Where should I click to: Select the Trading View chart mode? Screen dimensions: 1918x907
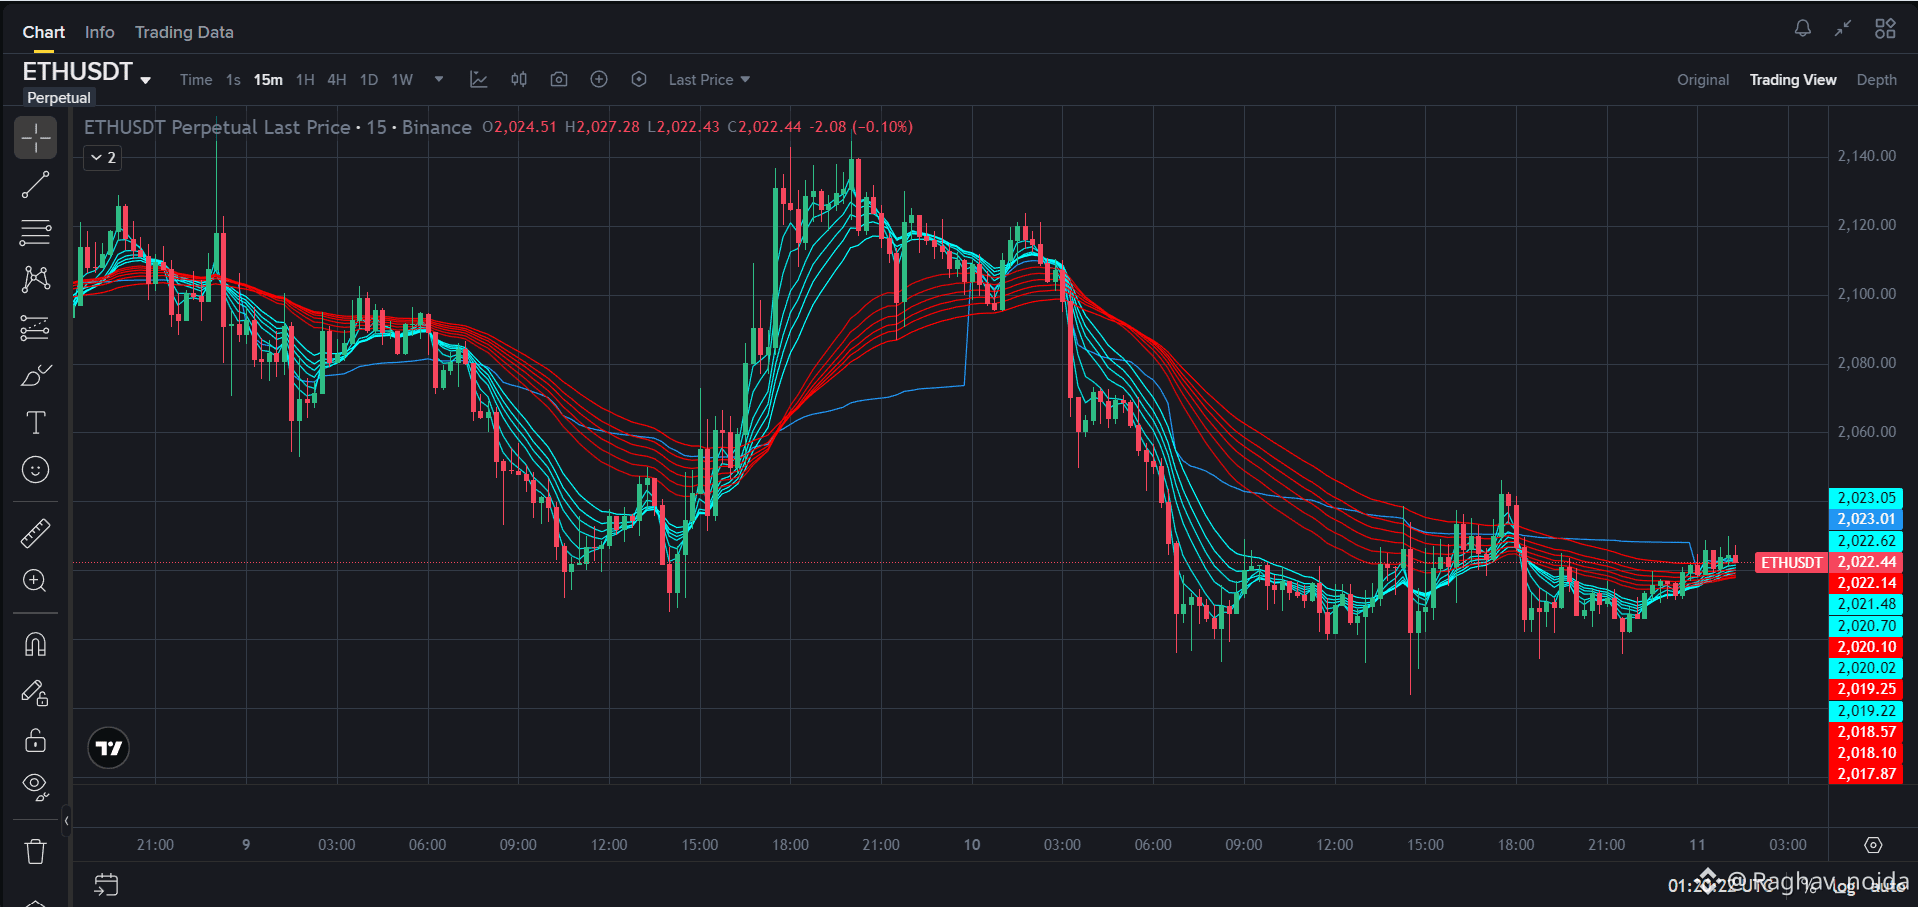(1793, 80)
